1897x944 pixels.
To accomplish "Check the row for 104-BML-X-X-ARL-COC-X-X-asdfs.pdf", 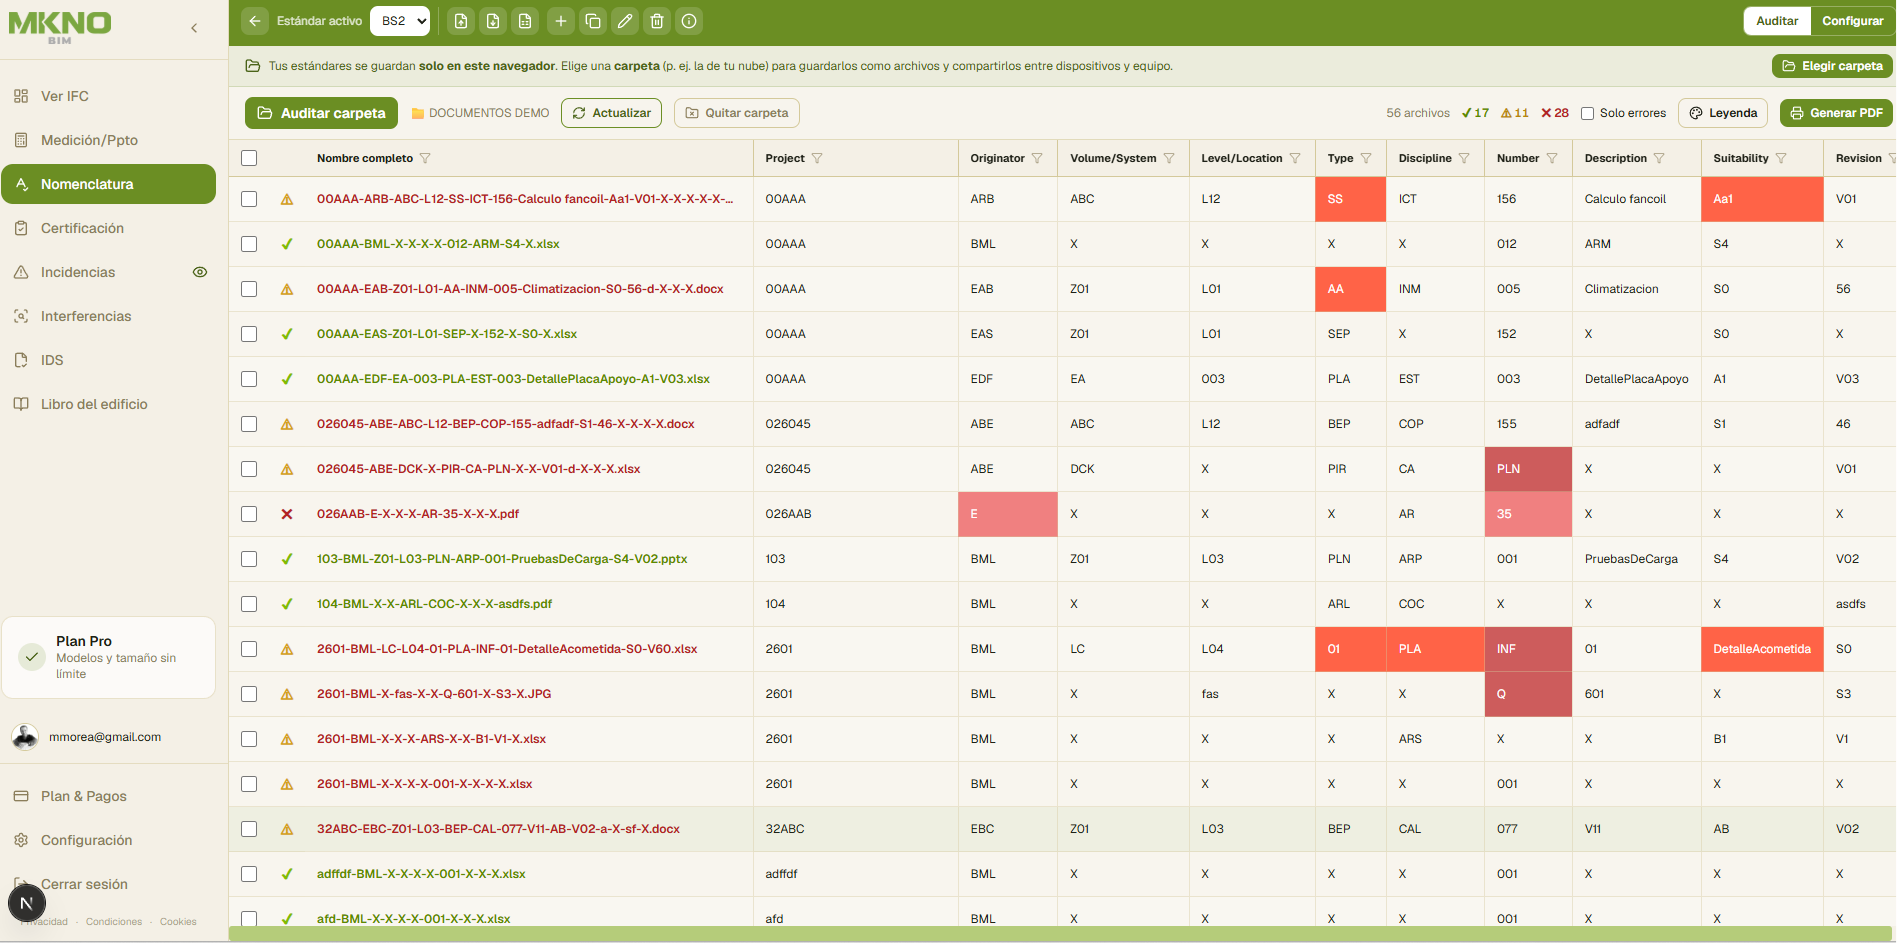I will coord(249,604).
